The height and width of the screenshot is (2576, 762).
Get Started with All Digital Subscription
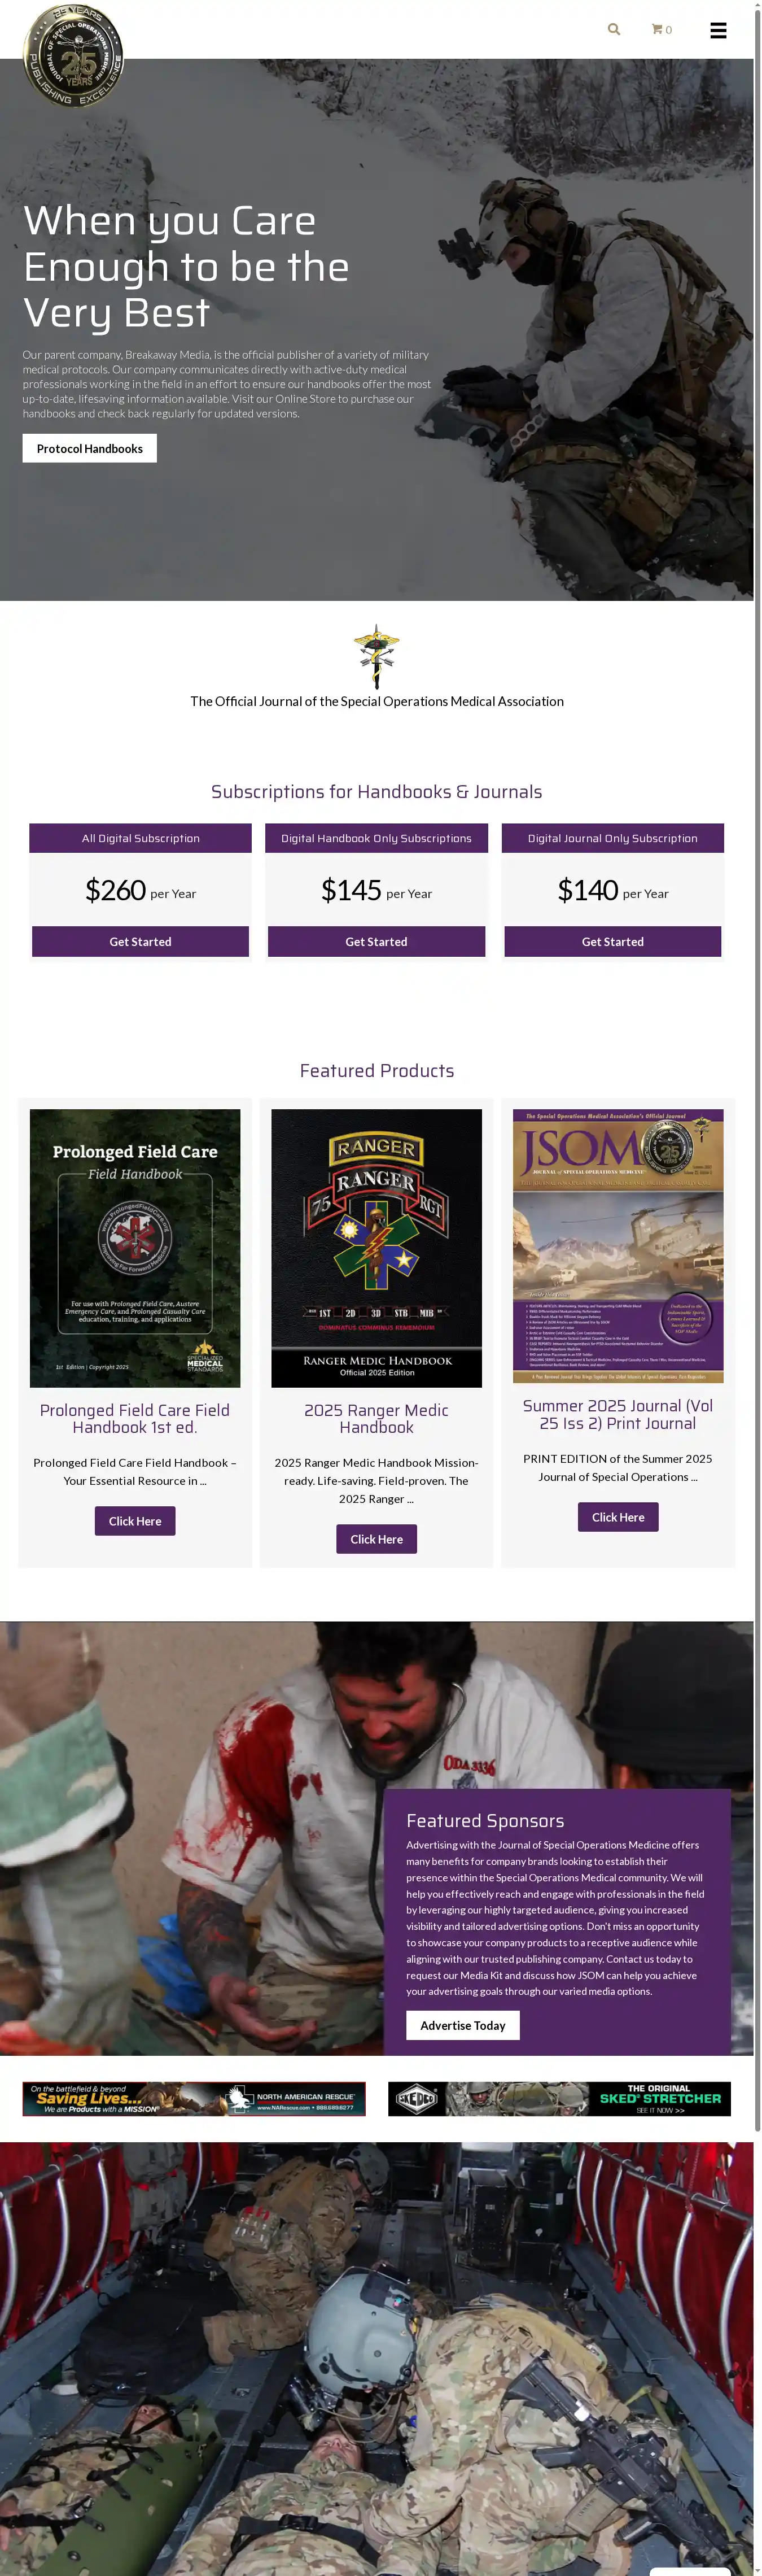point(140,941)
